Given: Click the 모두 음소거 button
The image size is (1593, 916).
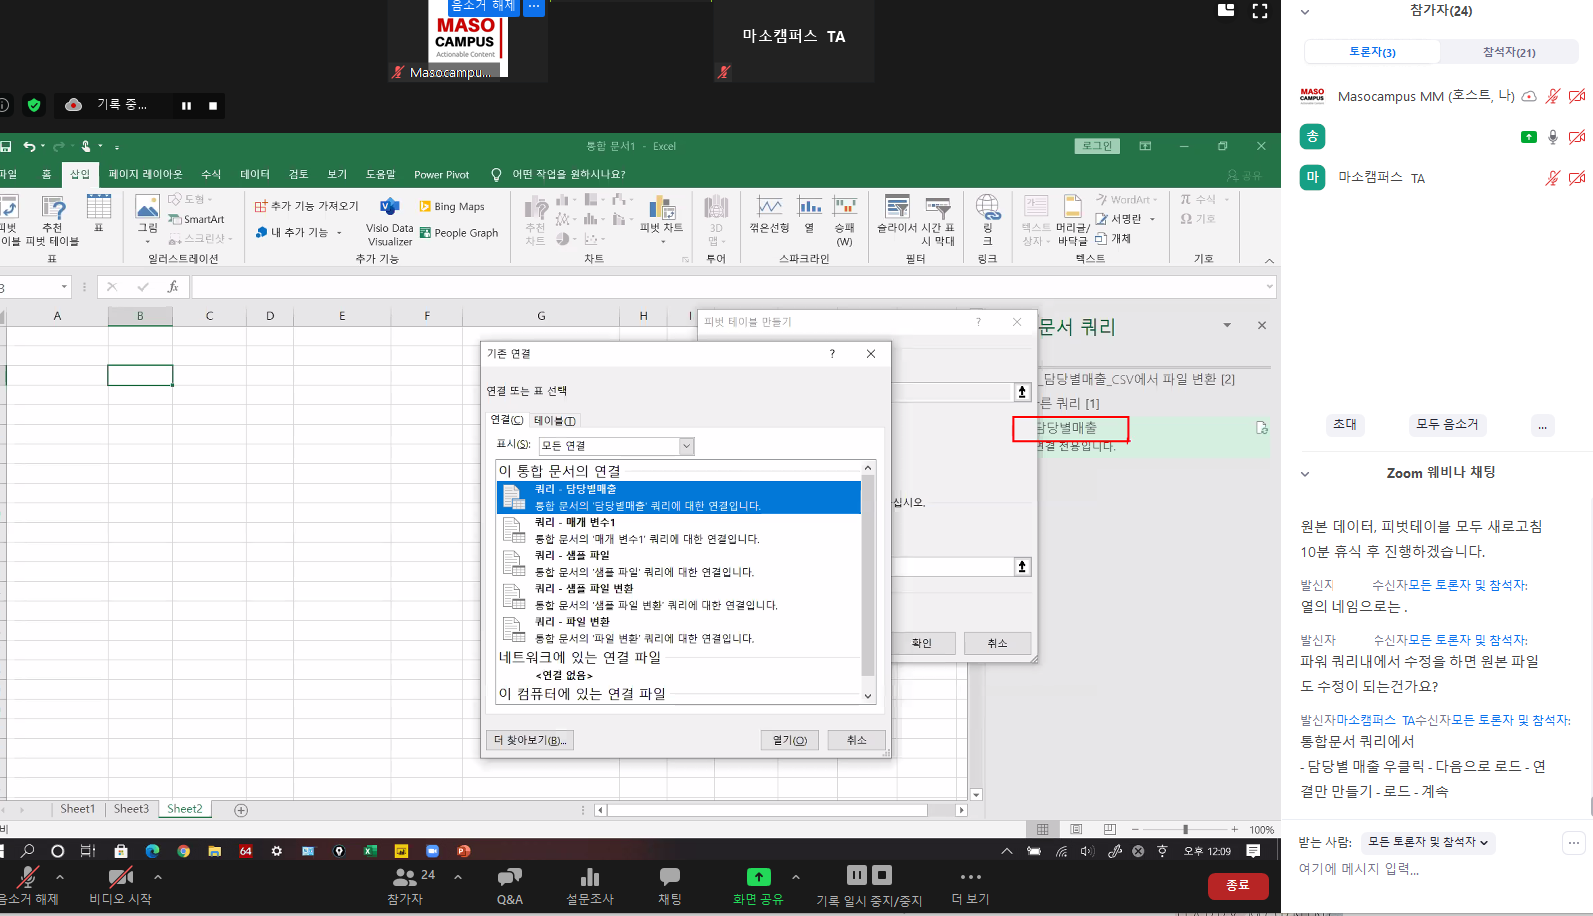Looking at the screenshot, I should [x=1446, y=424].
